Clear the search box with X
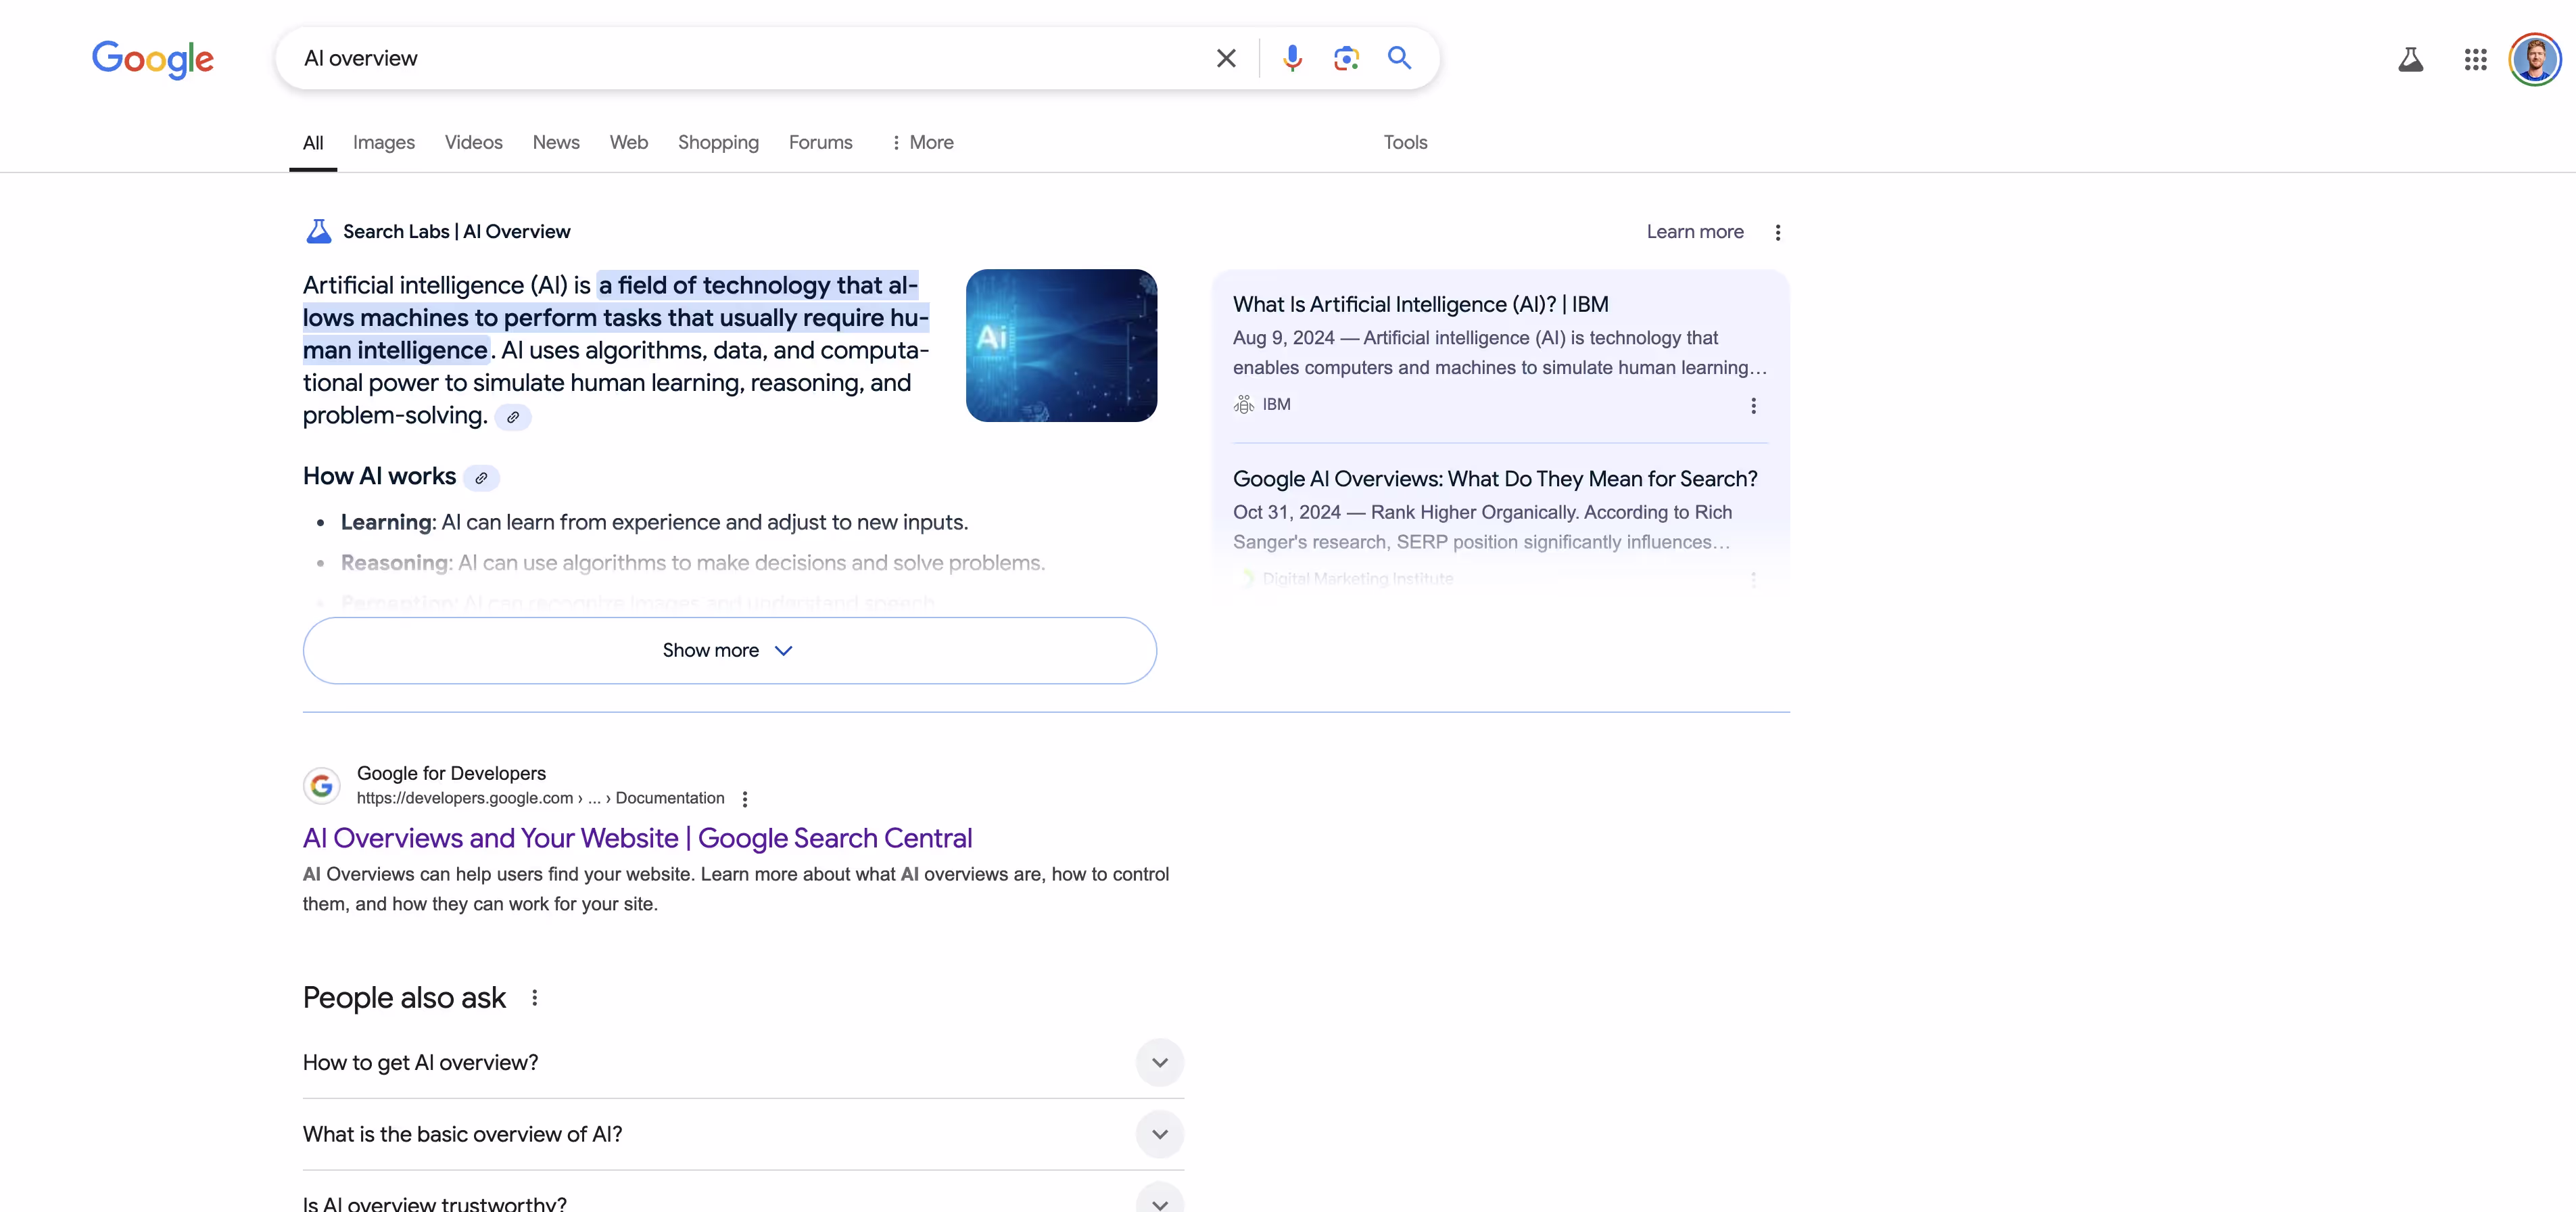2576x1212 pixels. point(1226,58)
